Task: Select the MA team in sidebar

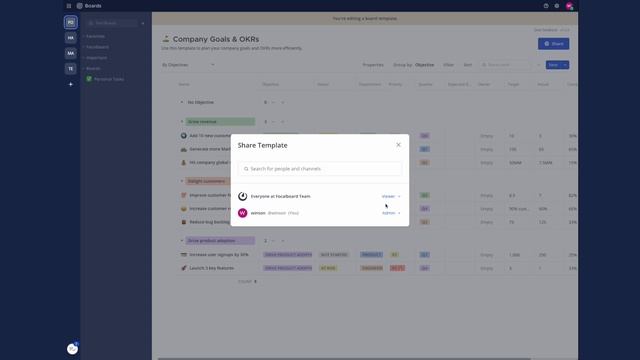Action: (71, 53)
